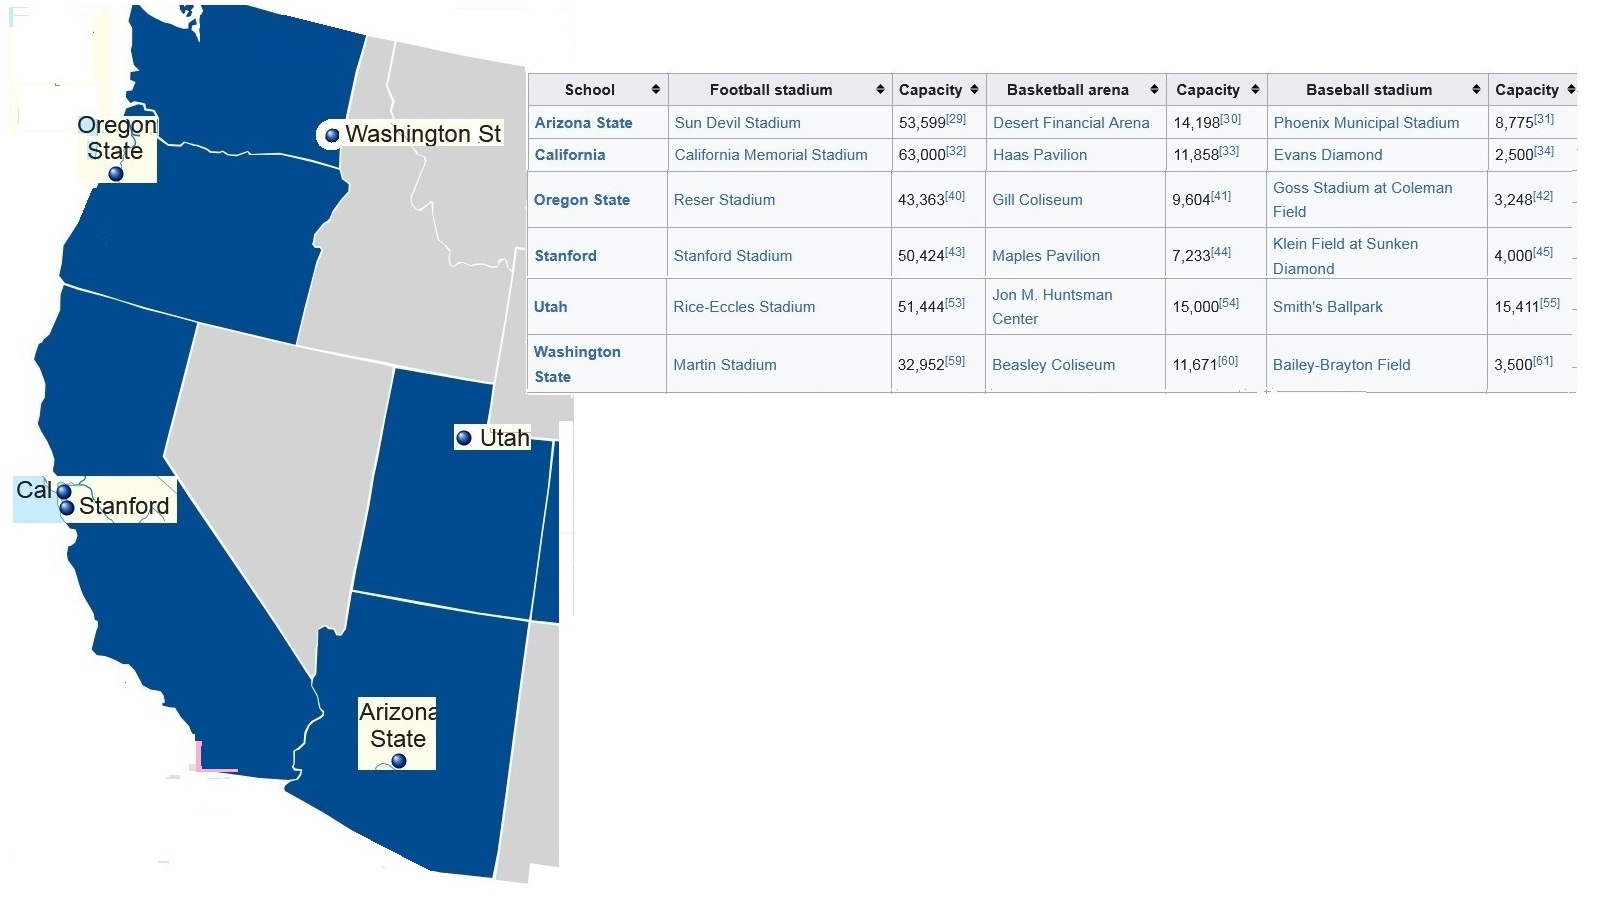1609x898 pixels.
Task: Open the Evans Diamond link
Action: pos(1328,154)
